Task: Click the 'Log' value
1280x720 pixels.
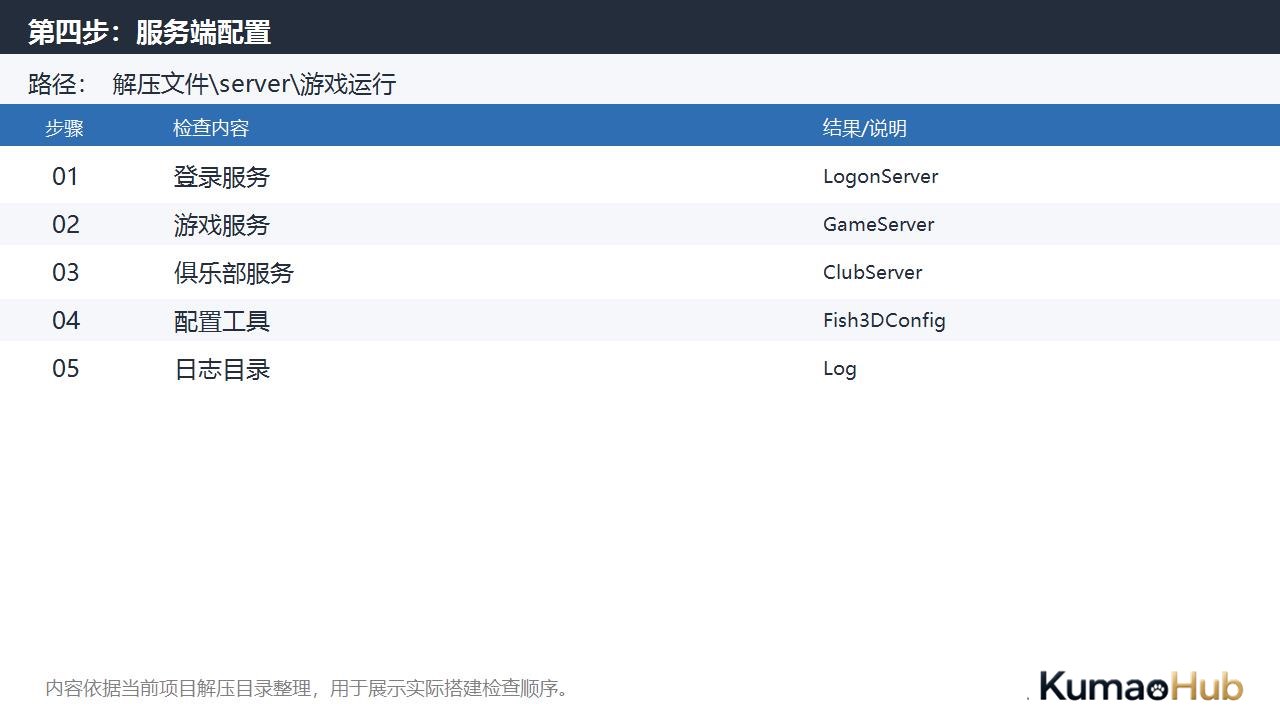Action: click(839, 369)
